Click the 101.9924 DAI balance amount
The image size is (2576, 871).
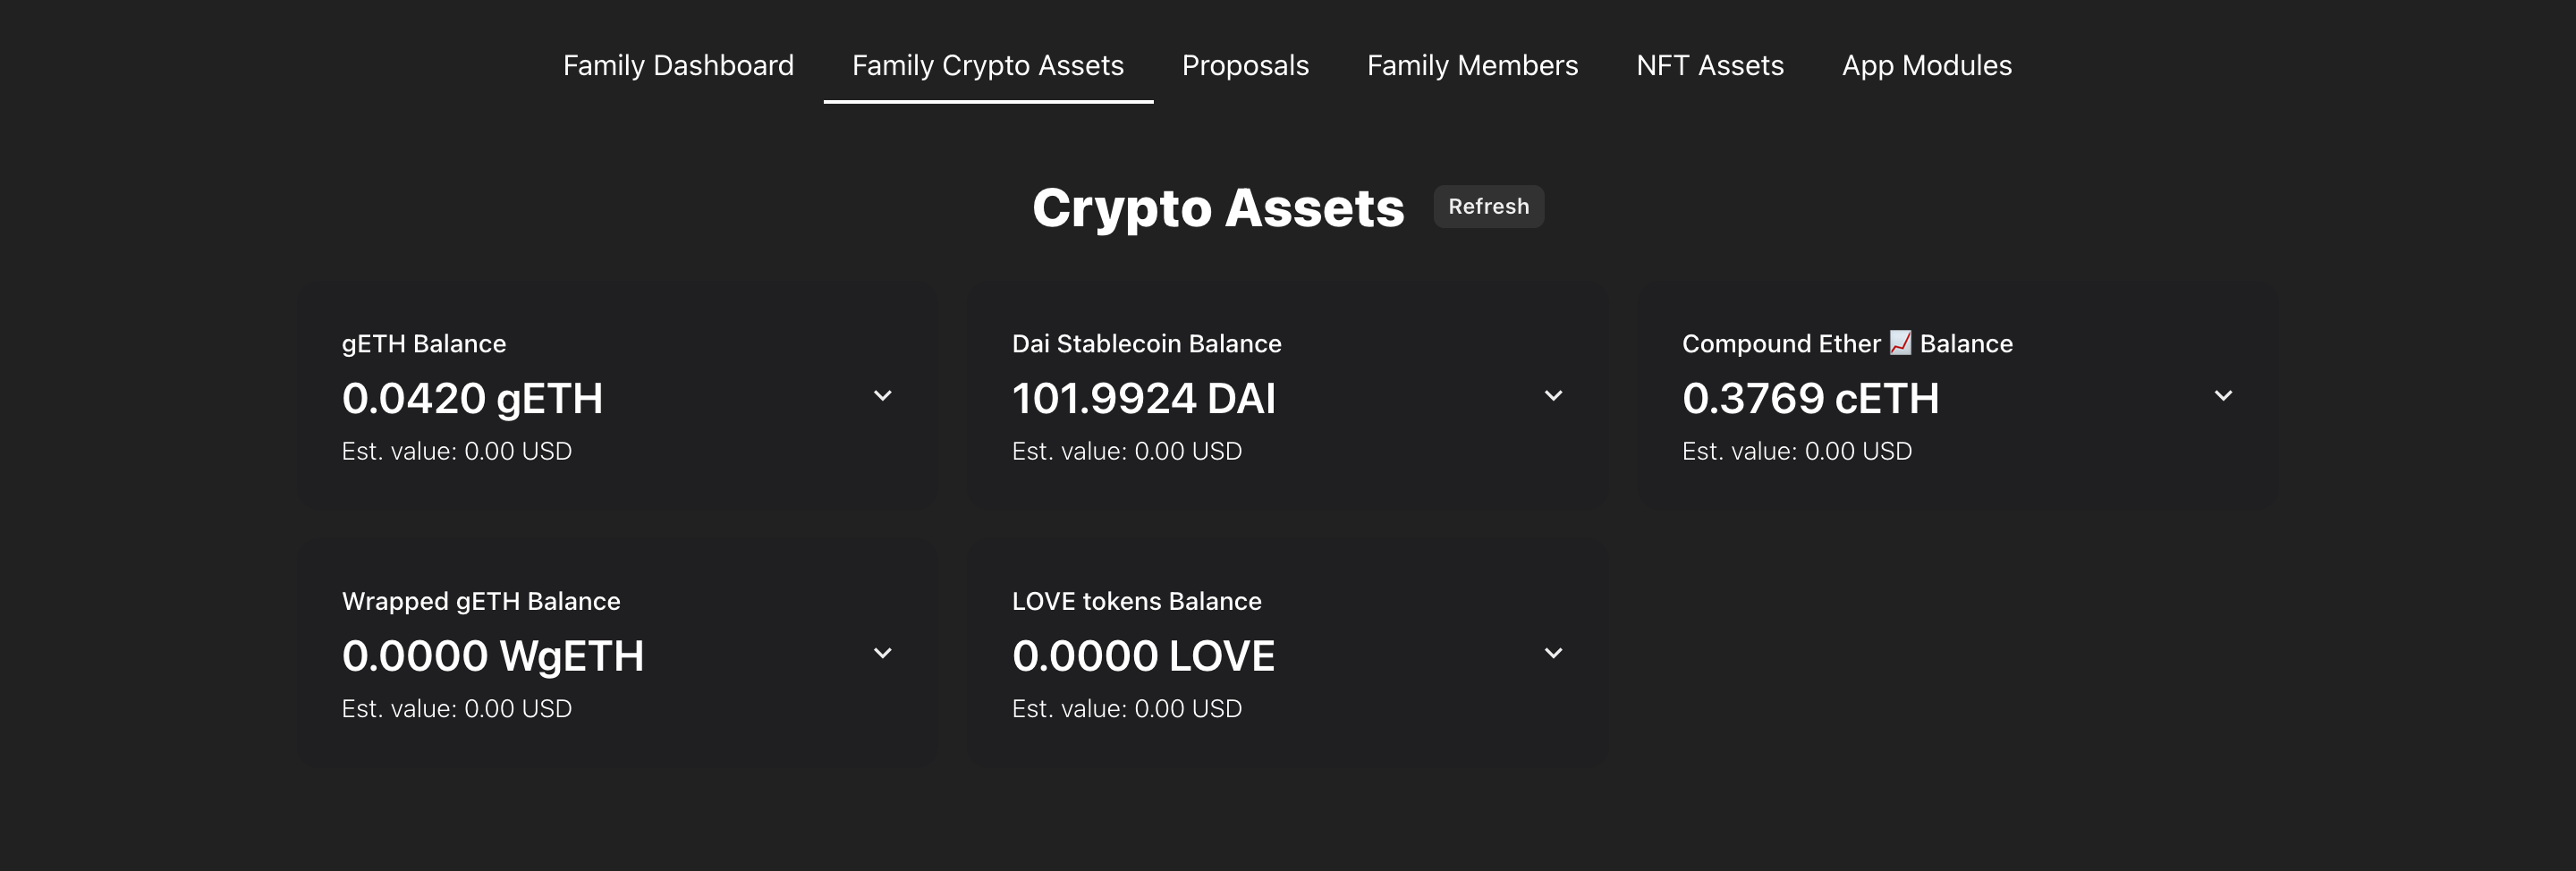click(1144, 398)
